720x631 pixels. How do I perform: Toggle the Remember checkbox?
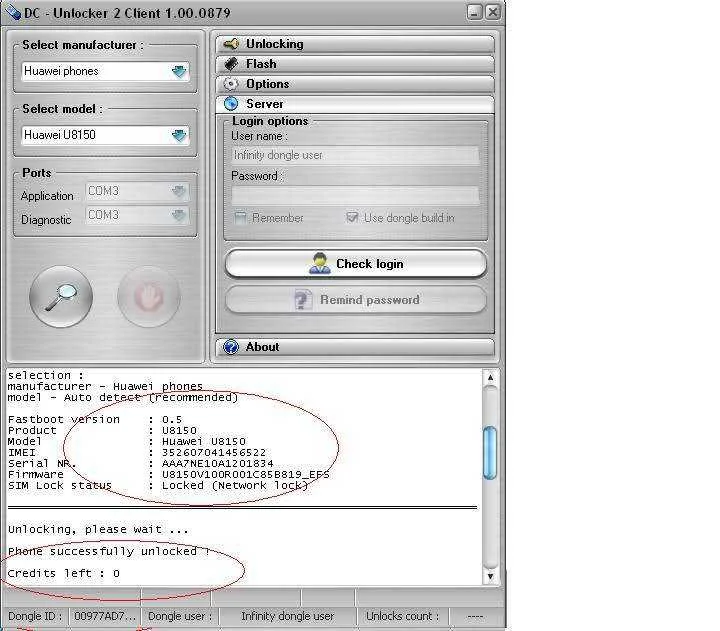click(x=240, y=218)
